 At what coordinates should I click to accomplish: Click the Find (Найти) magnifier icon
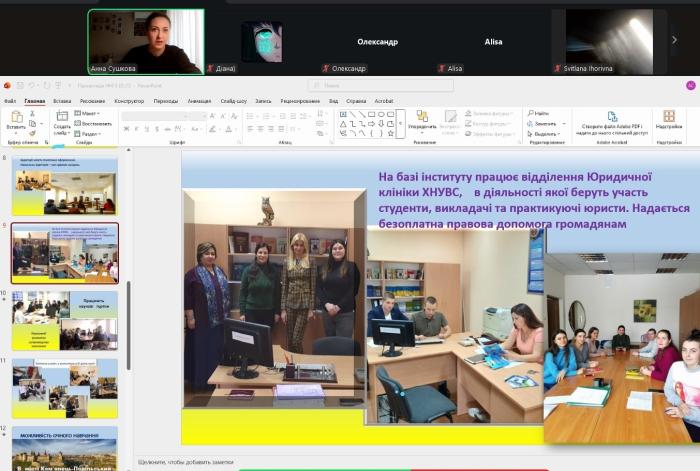[530, 113]
